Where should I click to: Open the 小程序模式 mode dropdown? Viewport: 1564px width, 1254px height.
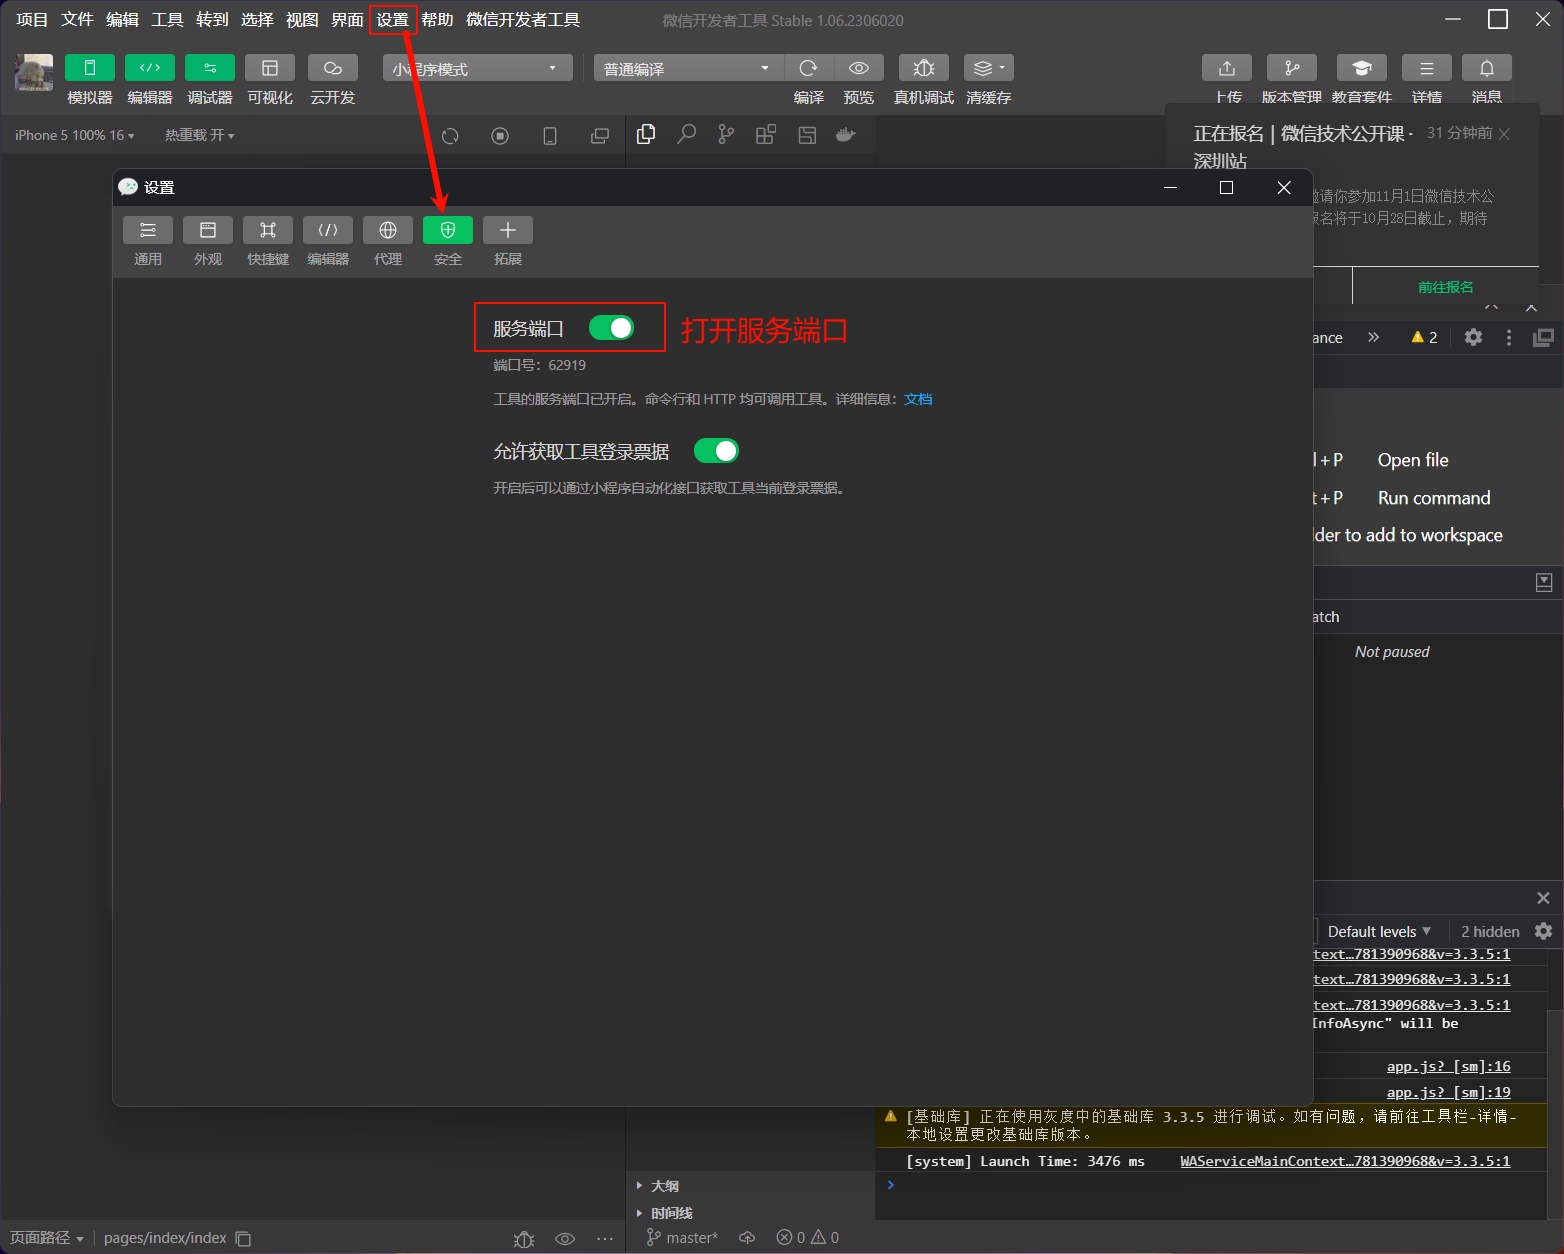pyautogui.click(x=477, y=68)
